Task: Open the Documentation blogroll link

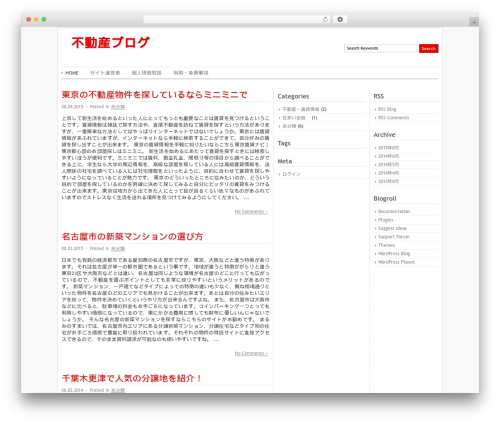Action: [x=394, y=211]
